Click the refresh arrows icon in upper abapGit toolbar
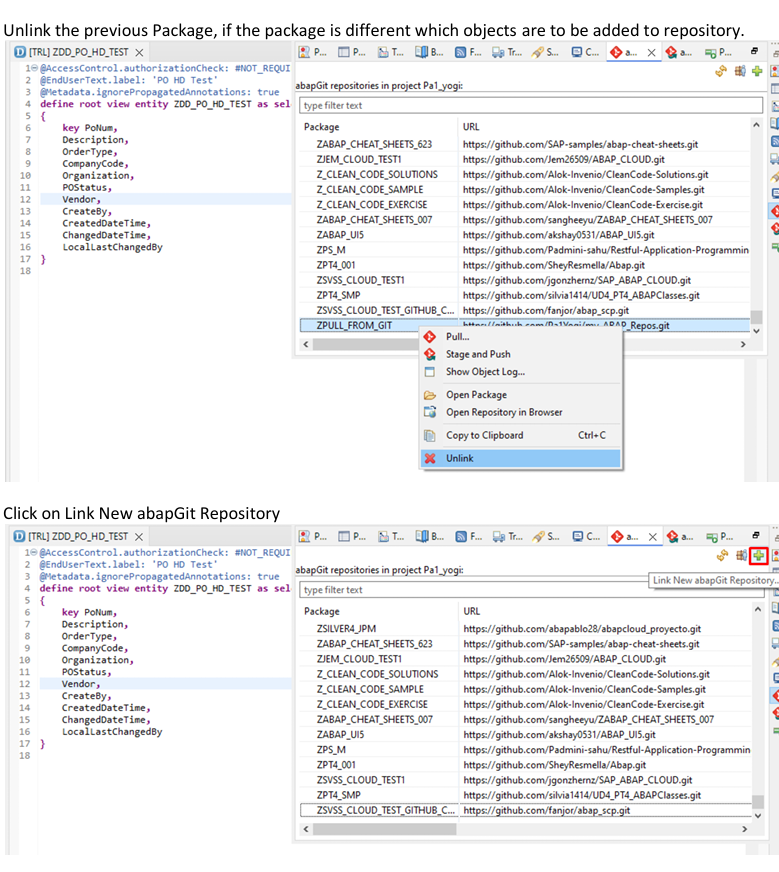779x872 pixels. [x=721, y=71]
